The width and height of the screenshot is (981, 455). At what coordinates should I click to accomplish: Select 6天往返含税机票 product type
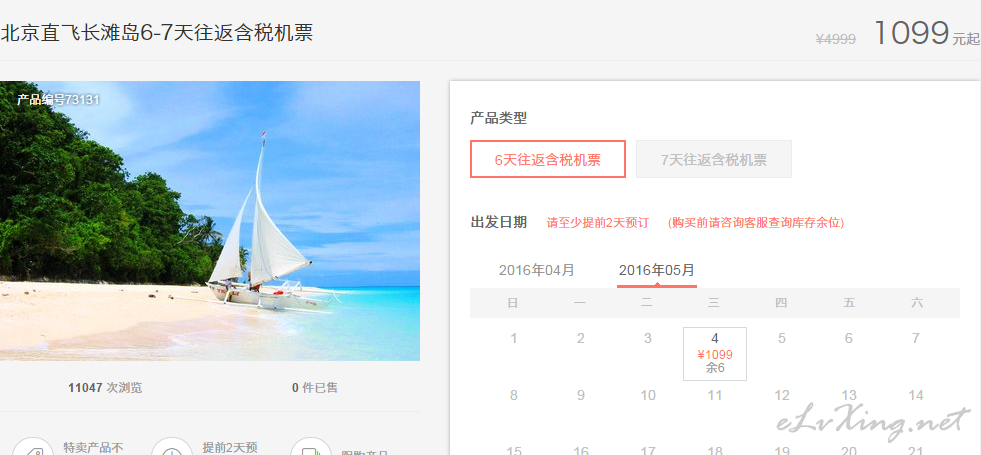click(547, 159)
